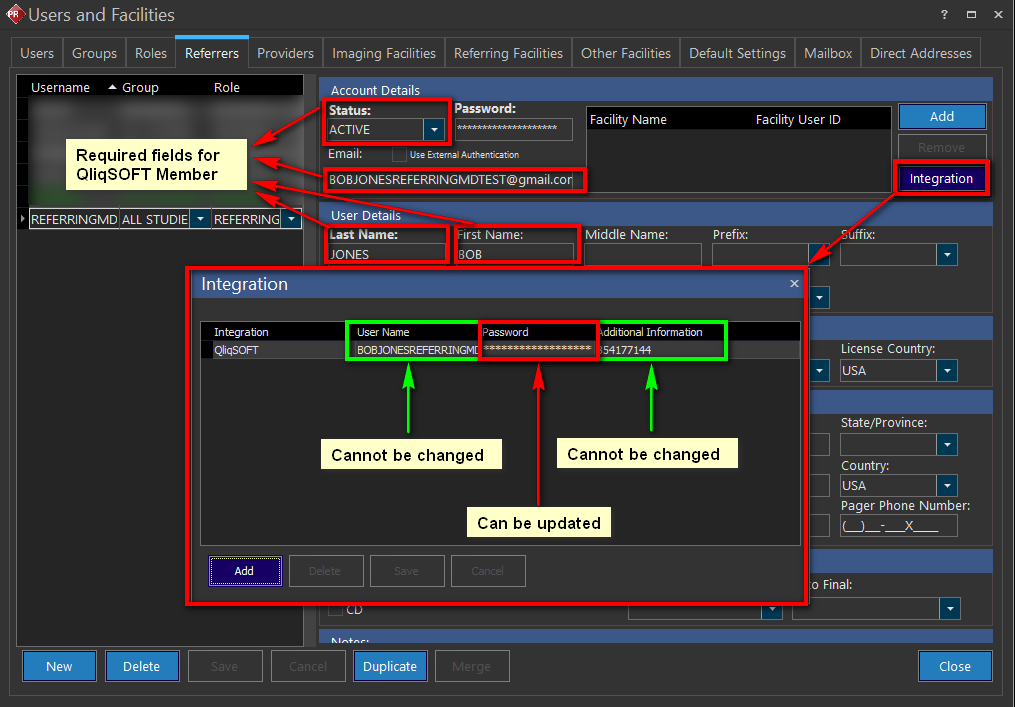Check the CD checkbox
This screenshot has height=707, width=1015.
point(335,609)
